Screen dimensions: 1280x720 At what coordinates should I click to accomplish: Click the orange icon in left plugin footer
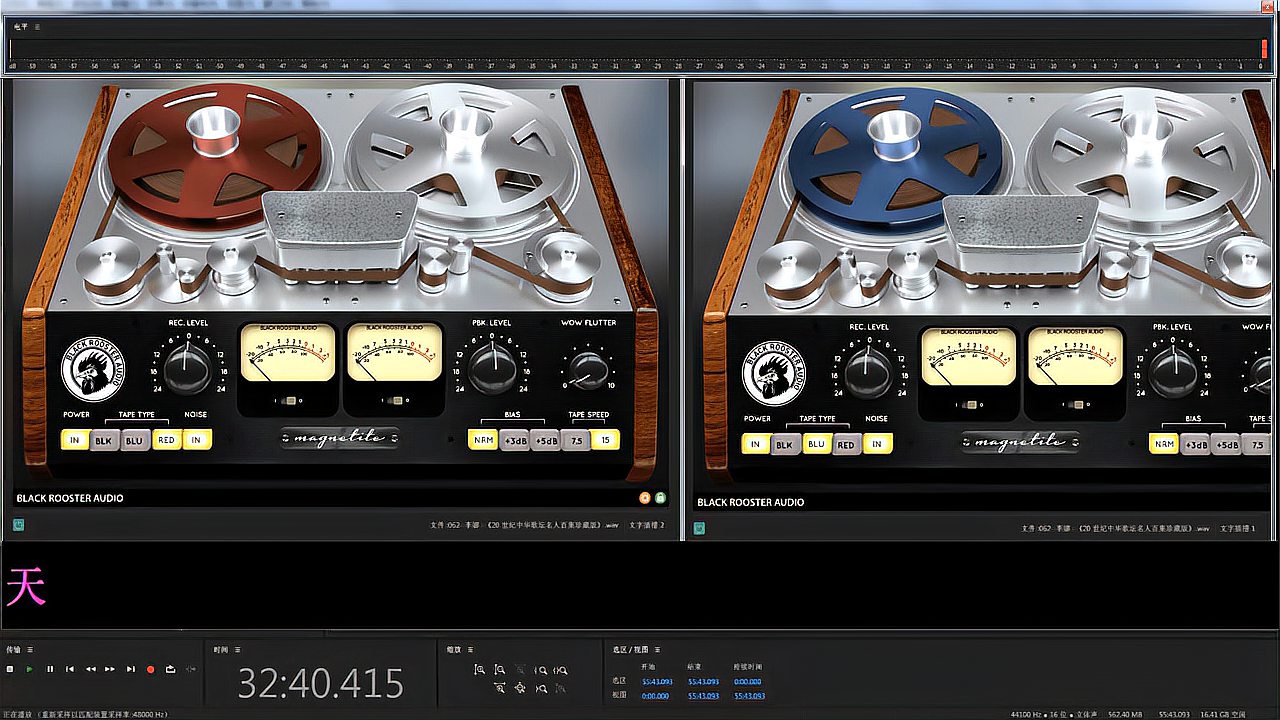coord(645,497)
